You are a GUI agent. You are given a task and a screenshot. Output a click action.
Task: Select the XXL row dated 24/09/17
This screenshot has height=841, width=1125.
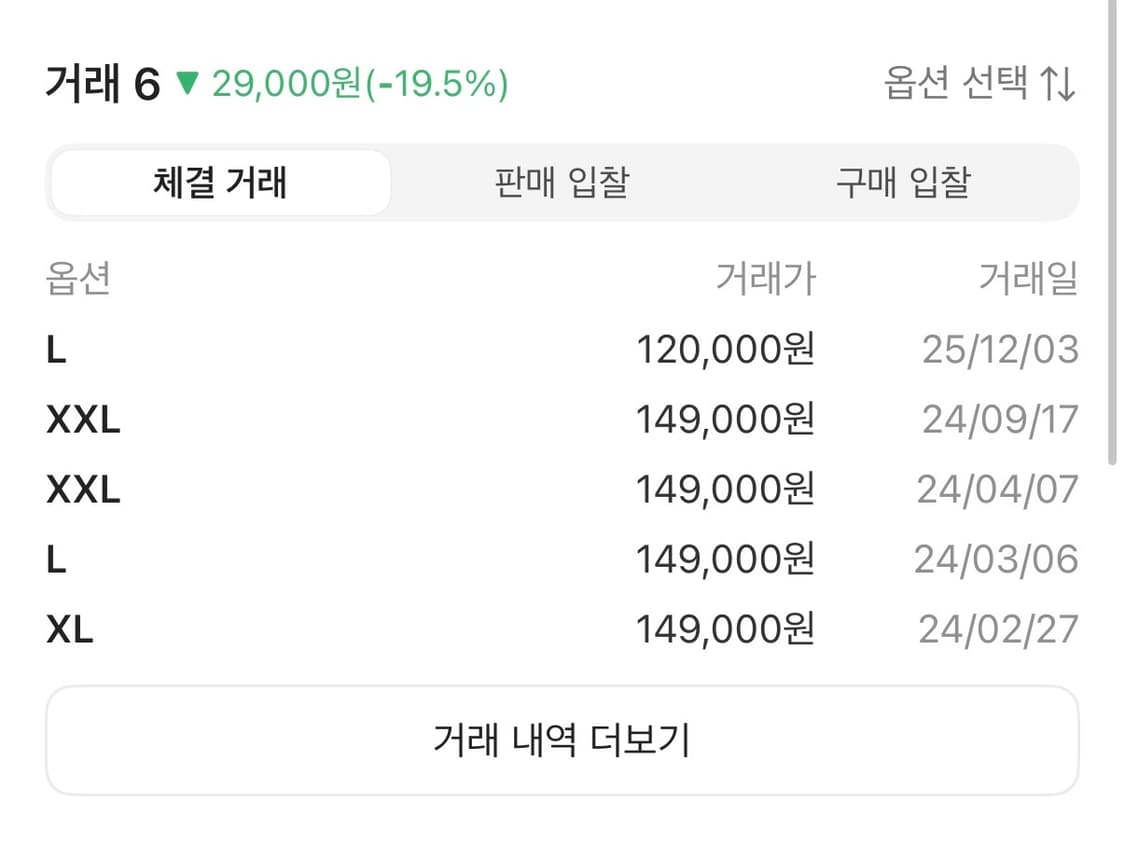coord(562,419)
